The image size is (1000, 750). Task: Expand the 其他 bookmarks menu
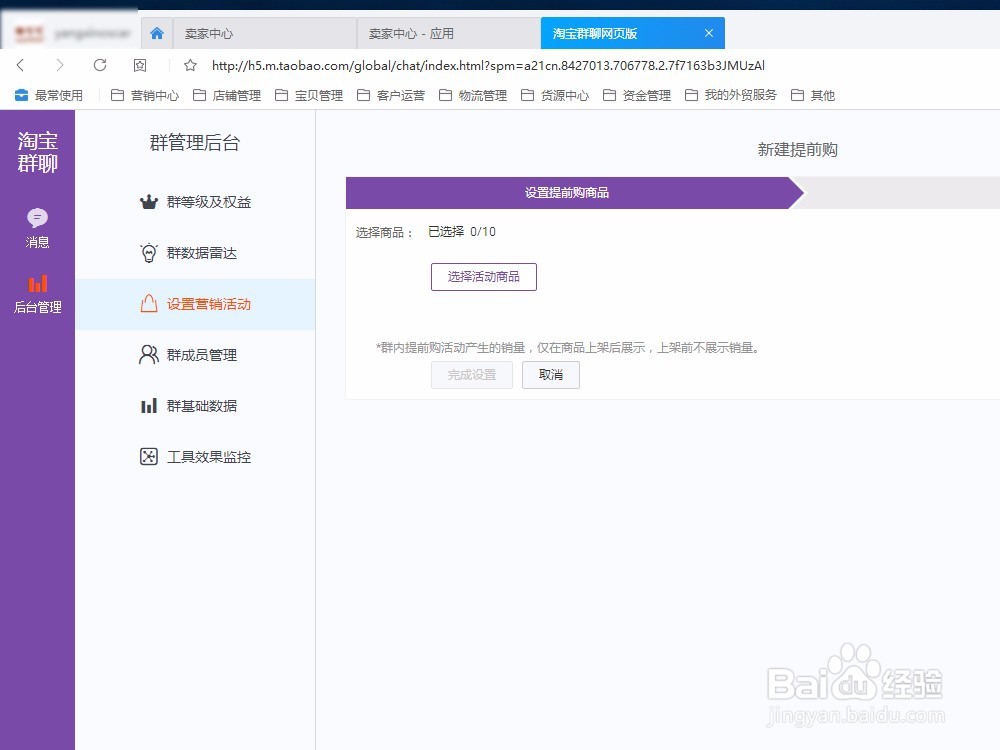[x=821, y=95]
